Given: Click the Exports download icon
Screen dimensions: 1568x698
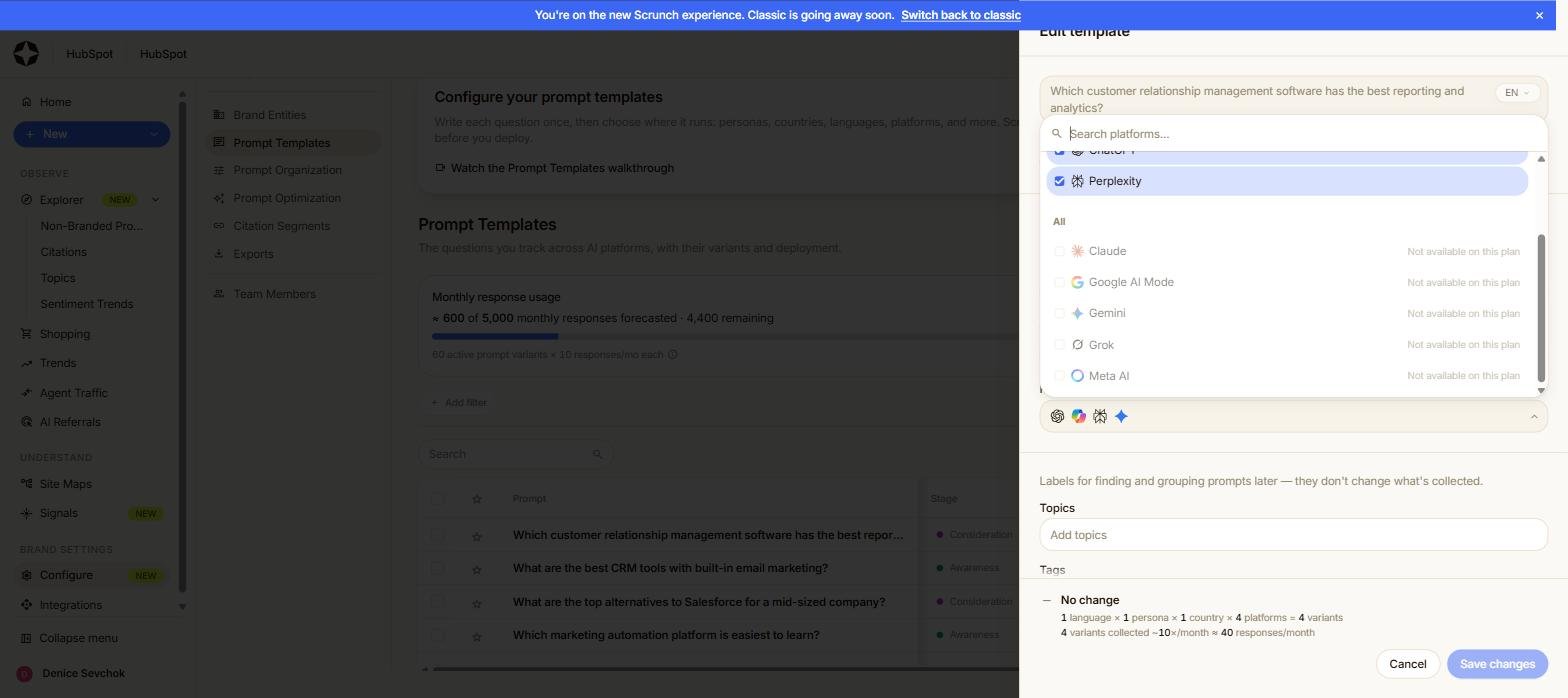Looking at the screenshot, I should 219,254.
